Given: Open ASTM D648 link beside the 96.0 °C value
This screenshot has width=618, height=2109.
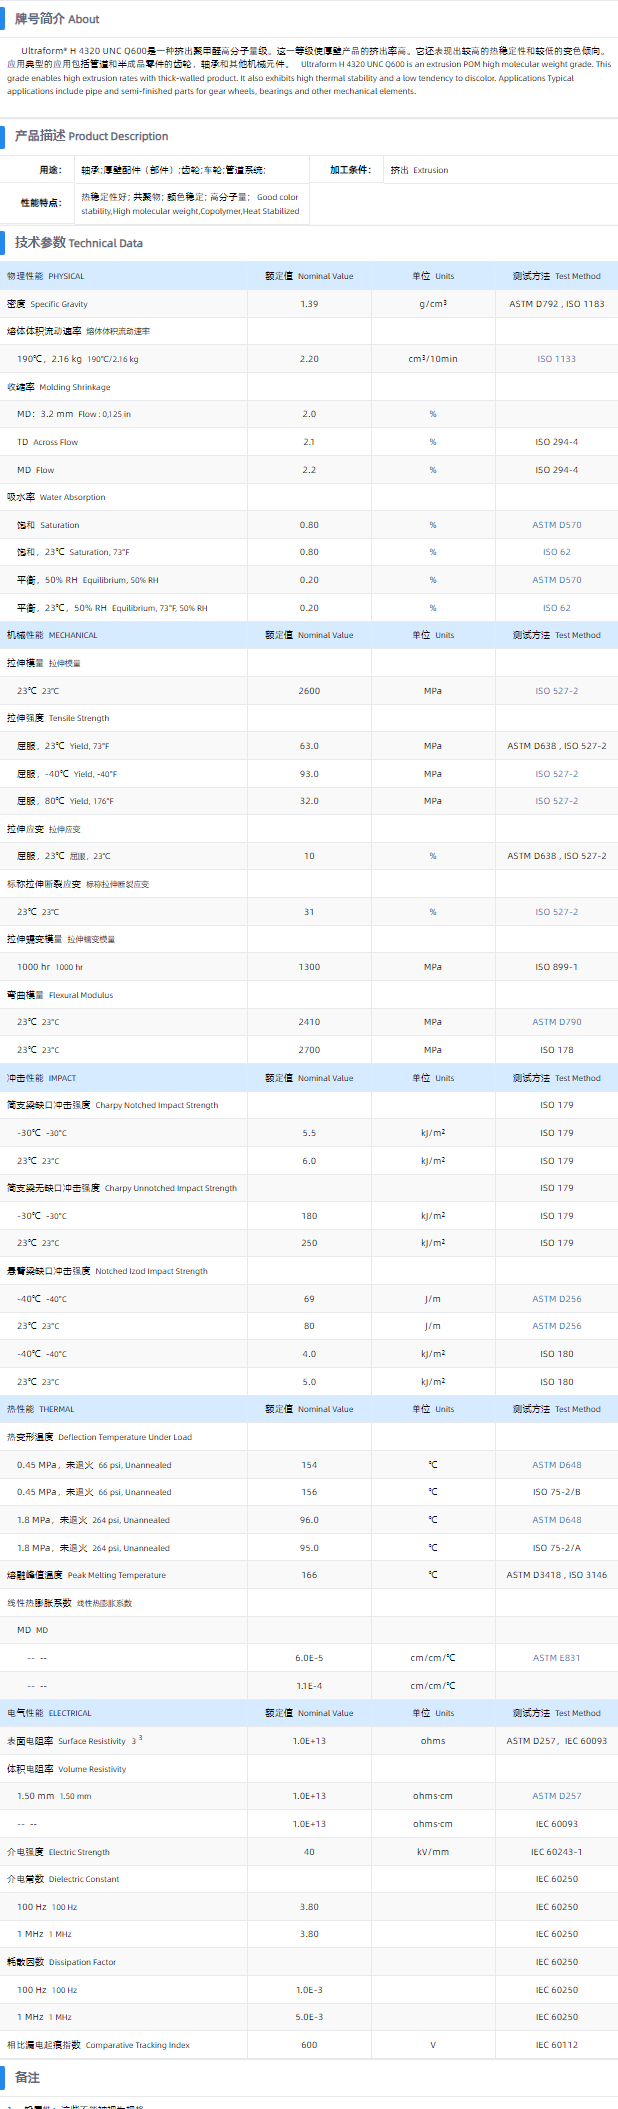Looking at the screenshot, I should tap(556, 1520).
